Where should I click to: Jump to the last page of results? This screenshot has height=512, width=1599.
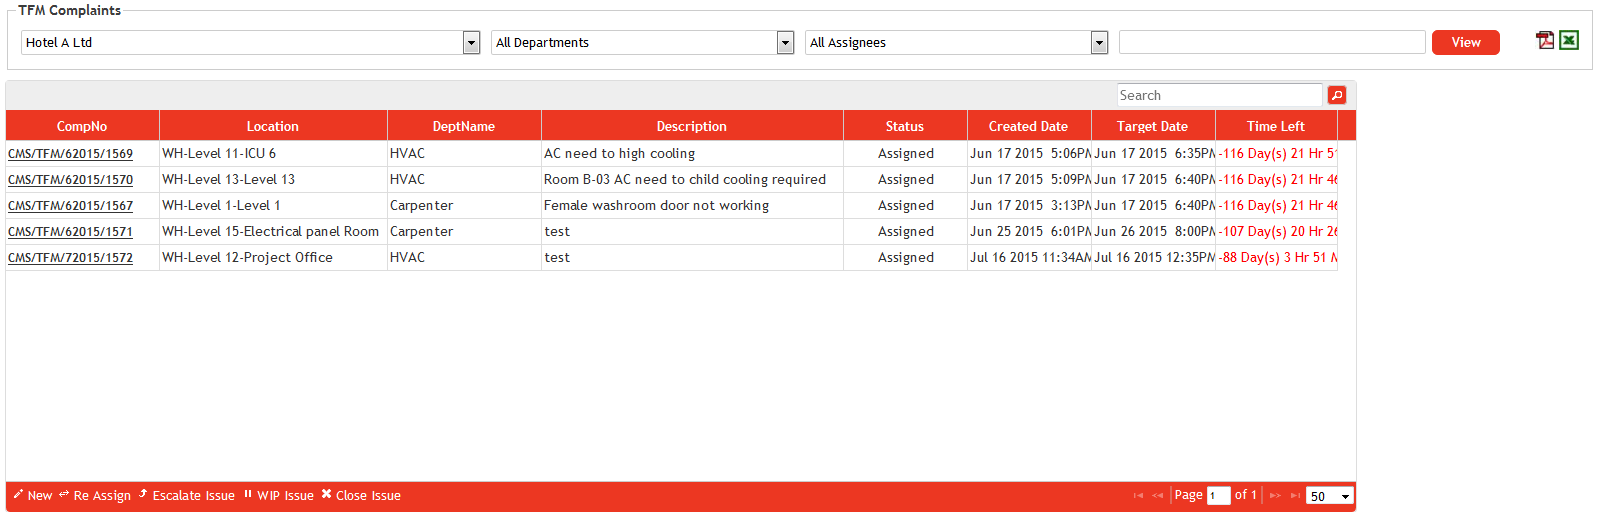[1295, 496]
